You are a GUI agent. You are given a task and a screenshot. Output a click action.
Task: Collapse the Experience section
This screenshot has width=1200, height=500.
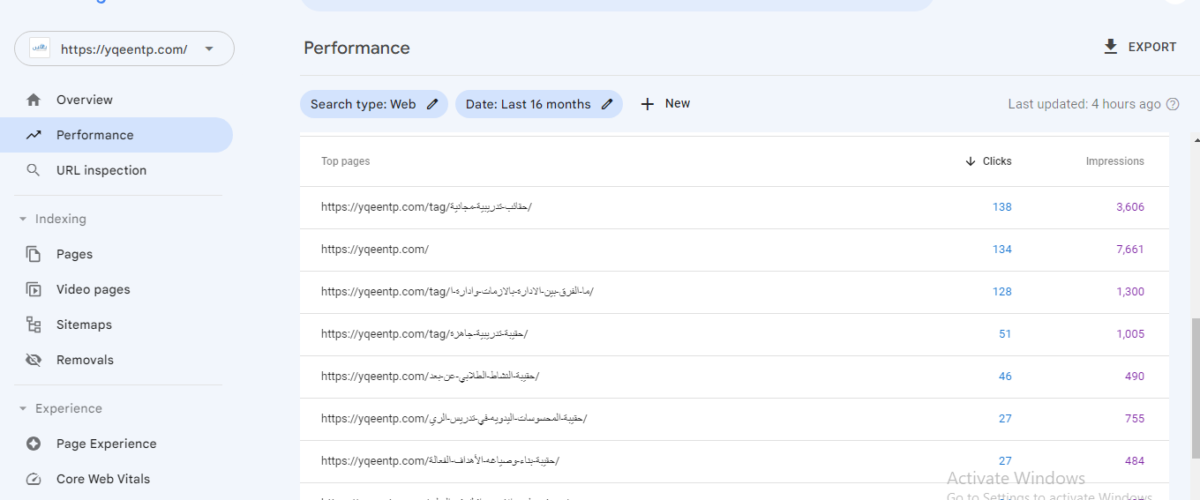point(60,408)
